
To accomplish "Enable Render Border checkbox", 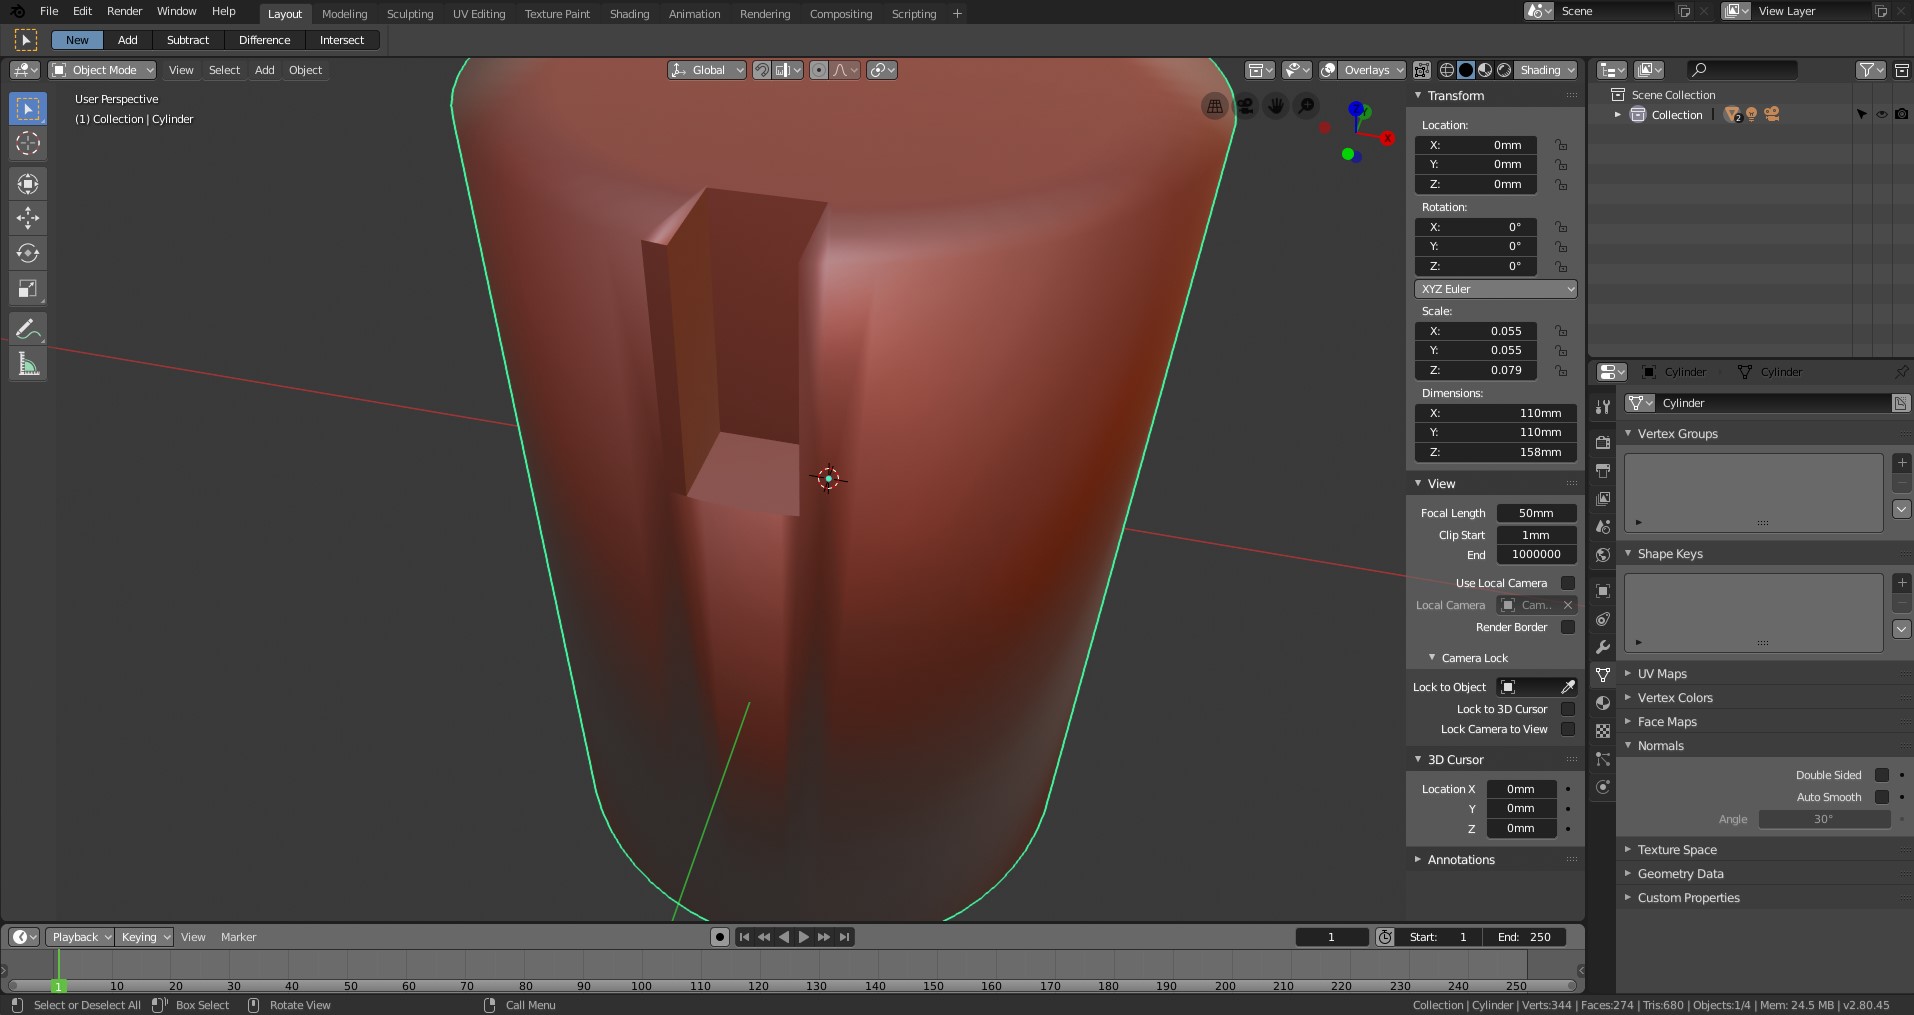I will (x=1568, y=627).
